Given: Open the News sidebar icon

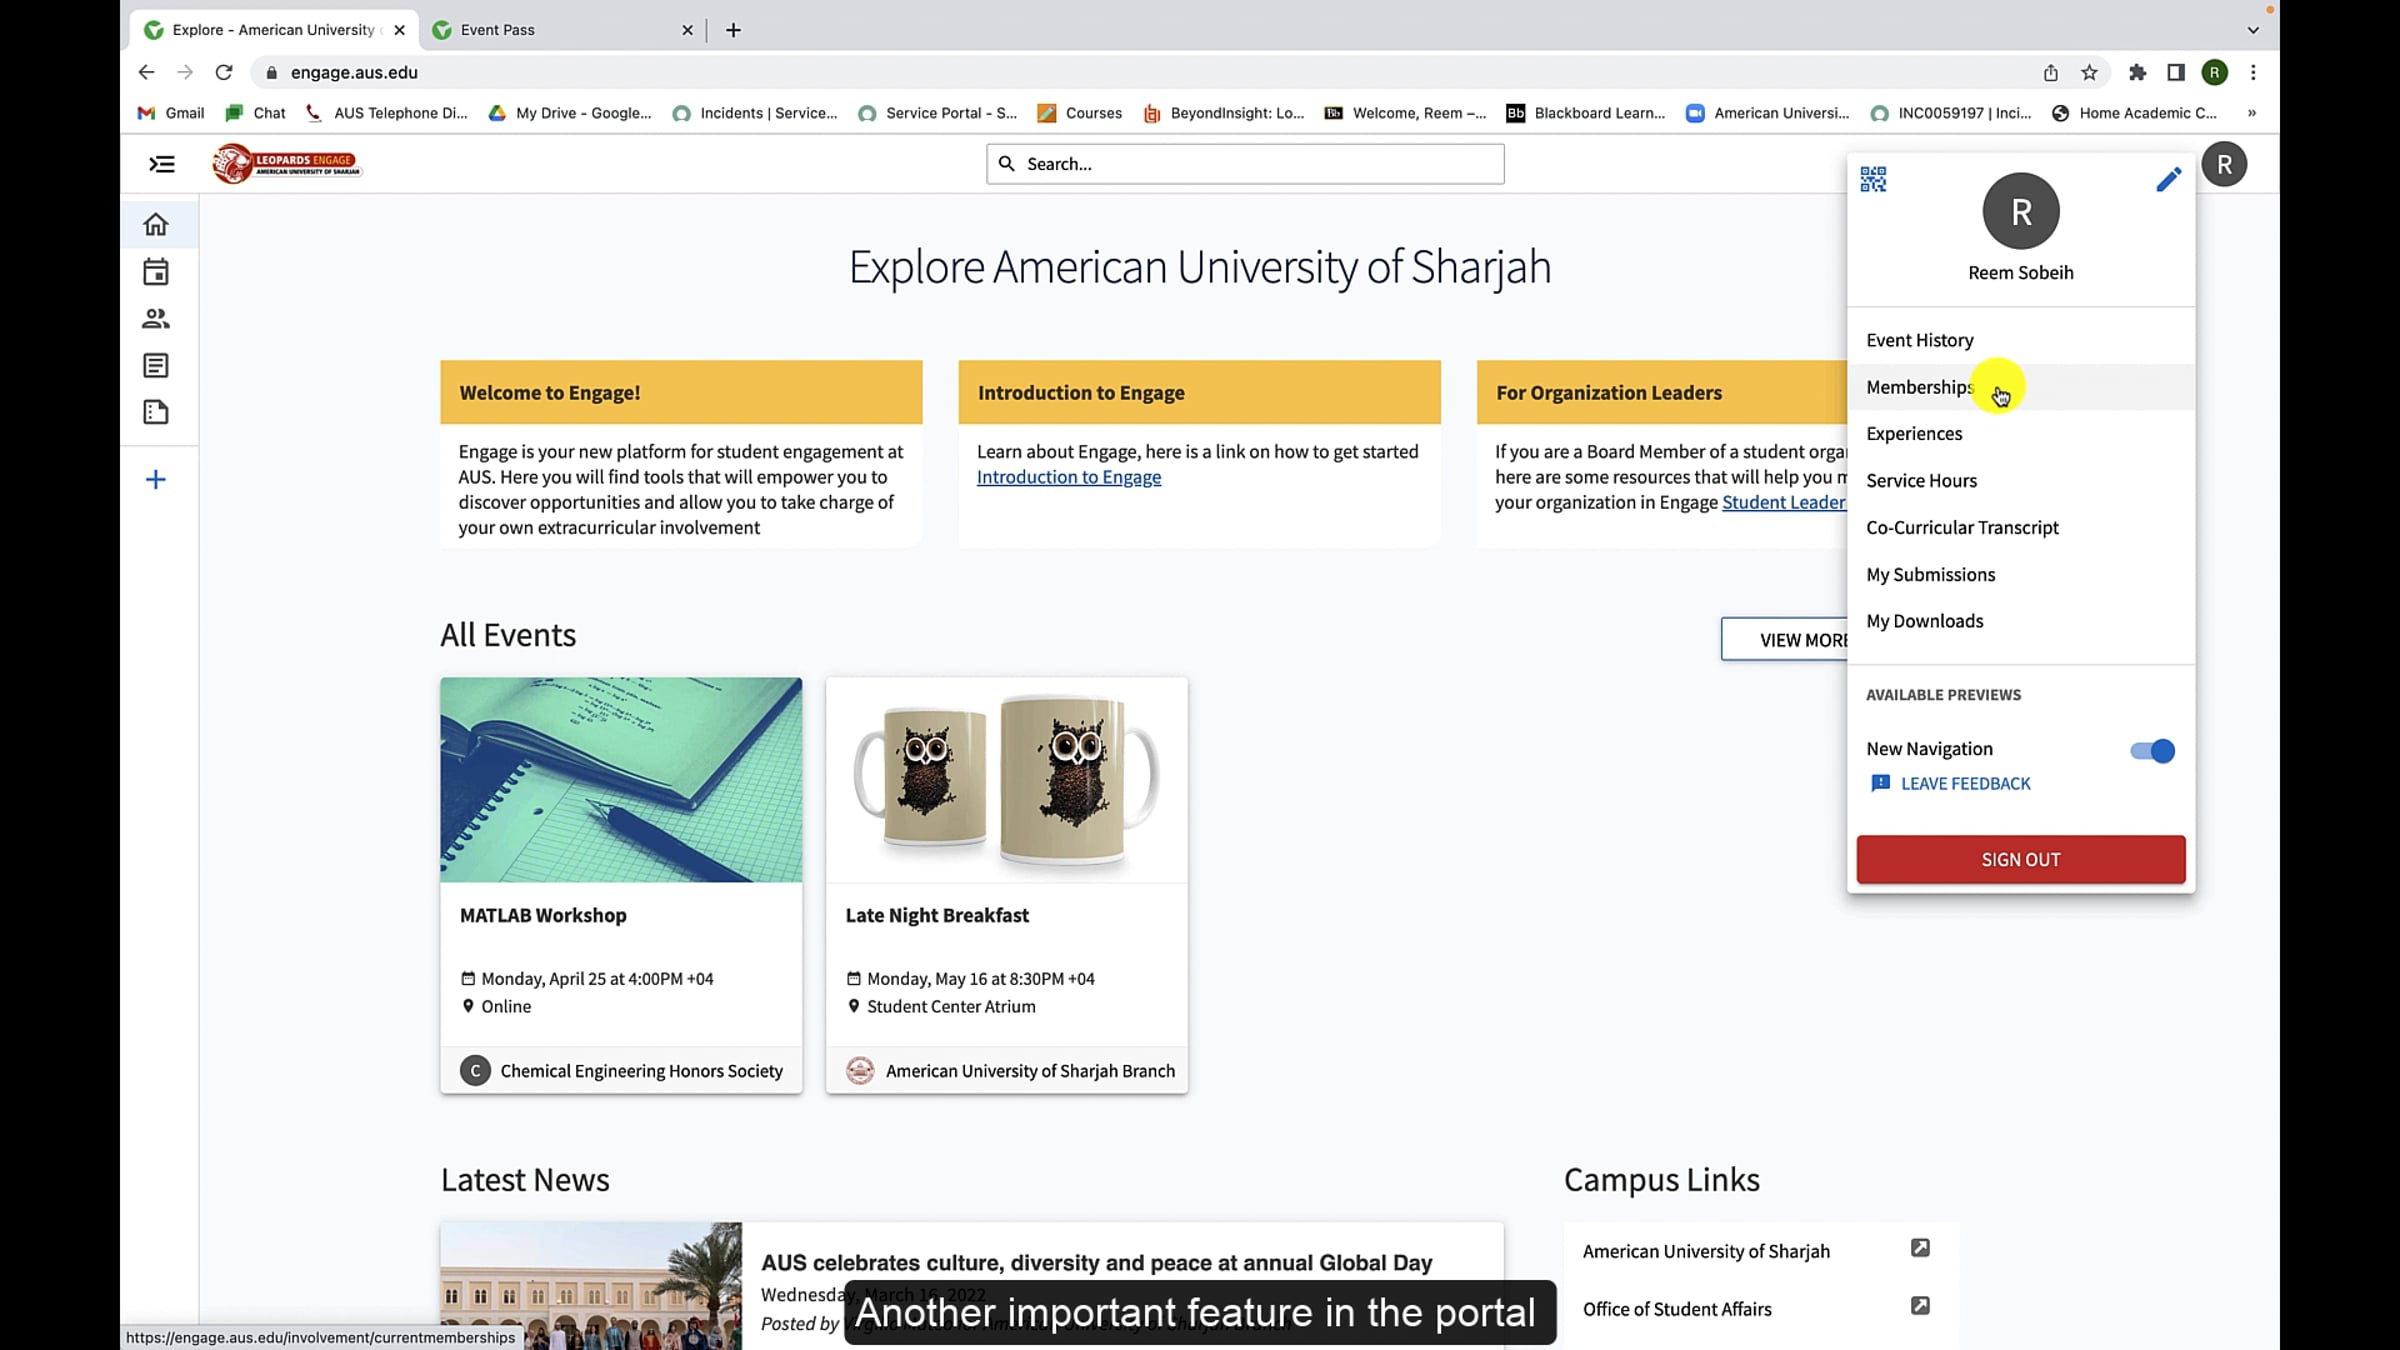Looking at the screenshot, I should 156,366.
